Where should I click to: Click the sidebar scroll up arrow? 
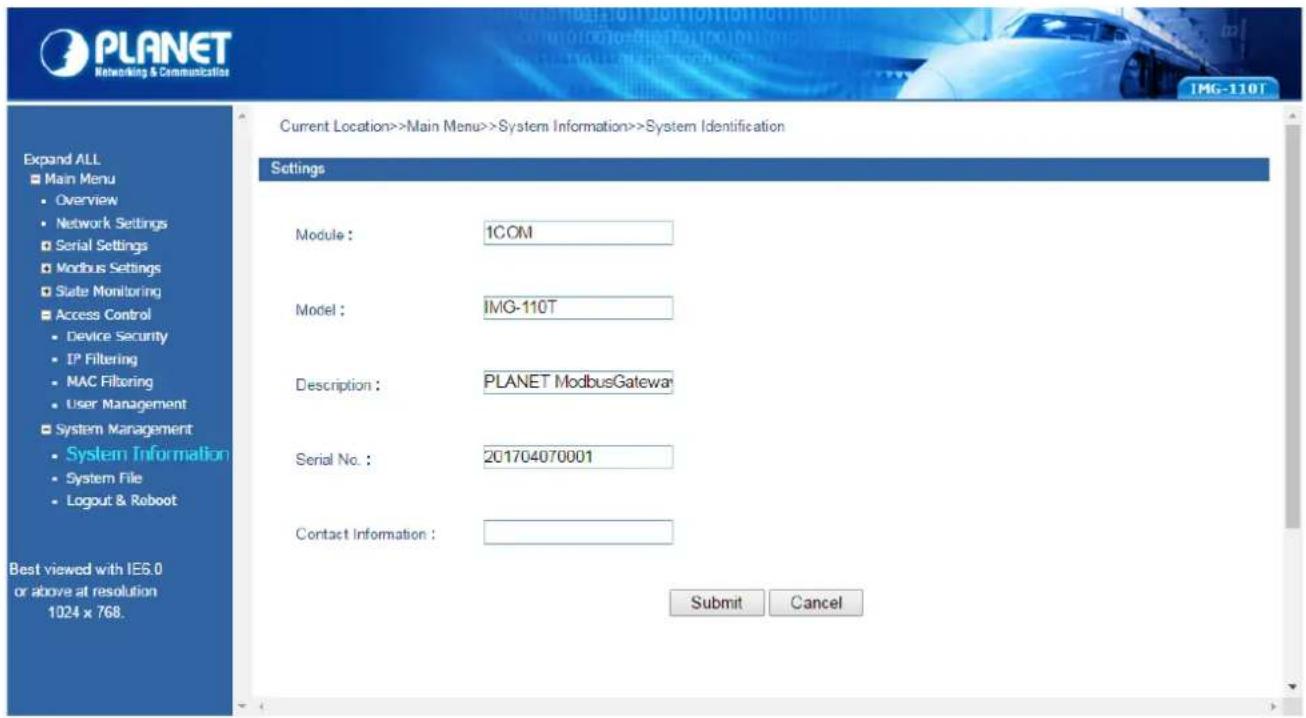pos(241,115)
